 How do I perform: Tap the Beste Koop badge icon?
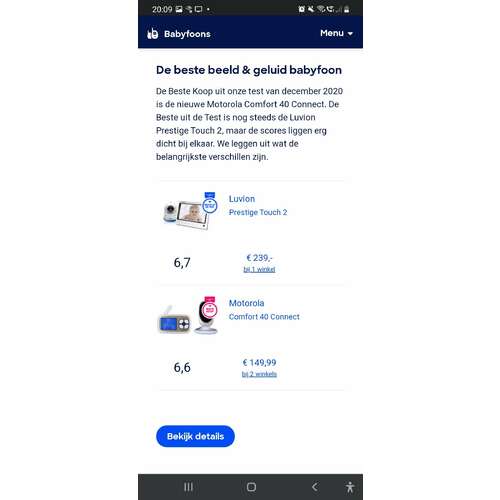pyautogui.click(x=210, y=308)
